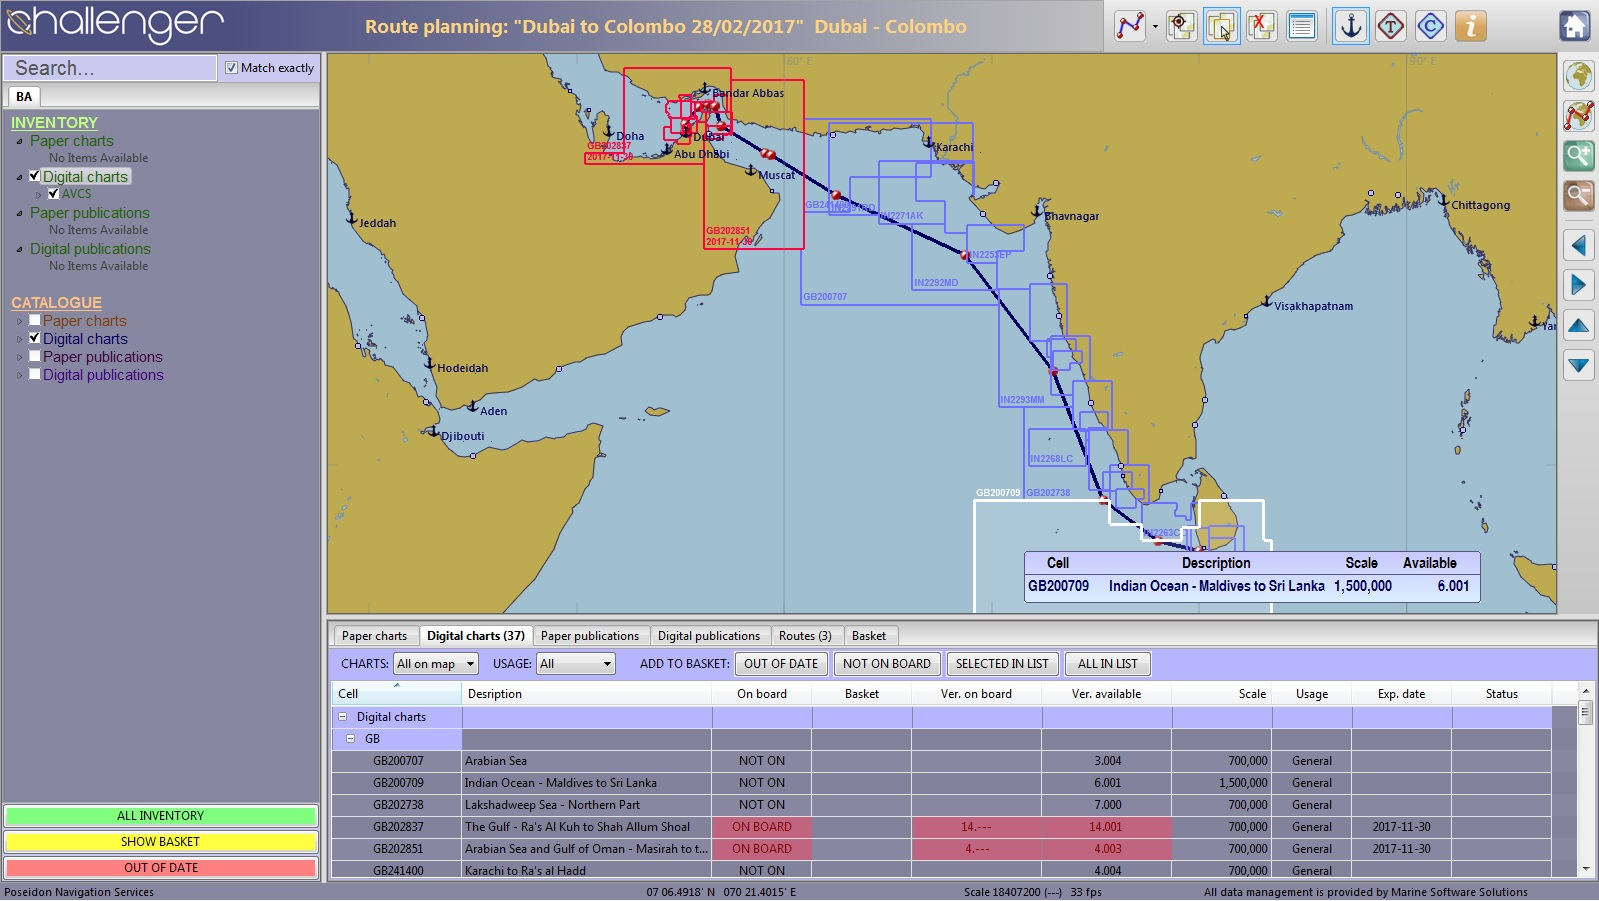1599x901 pixels.
Task: Pan the map down
Action: [x=1579, y=365]
